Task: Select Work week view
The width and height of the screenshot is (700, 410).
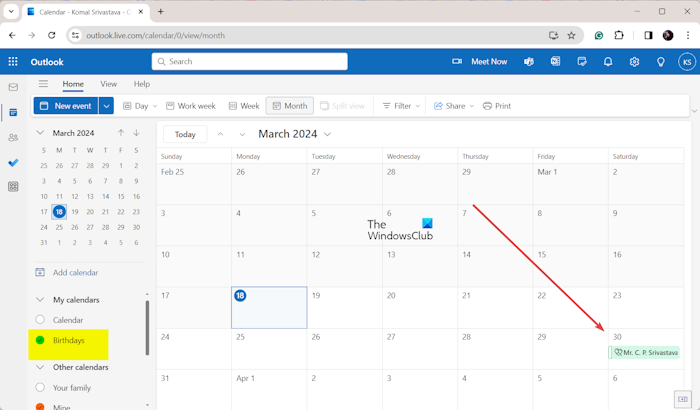Action: point(191,106)
